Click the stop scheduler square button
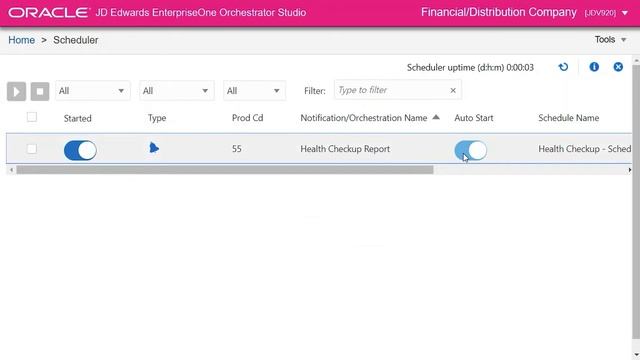The image size is (640, 360). 40,91
